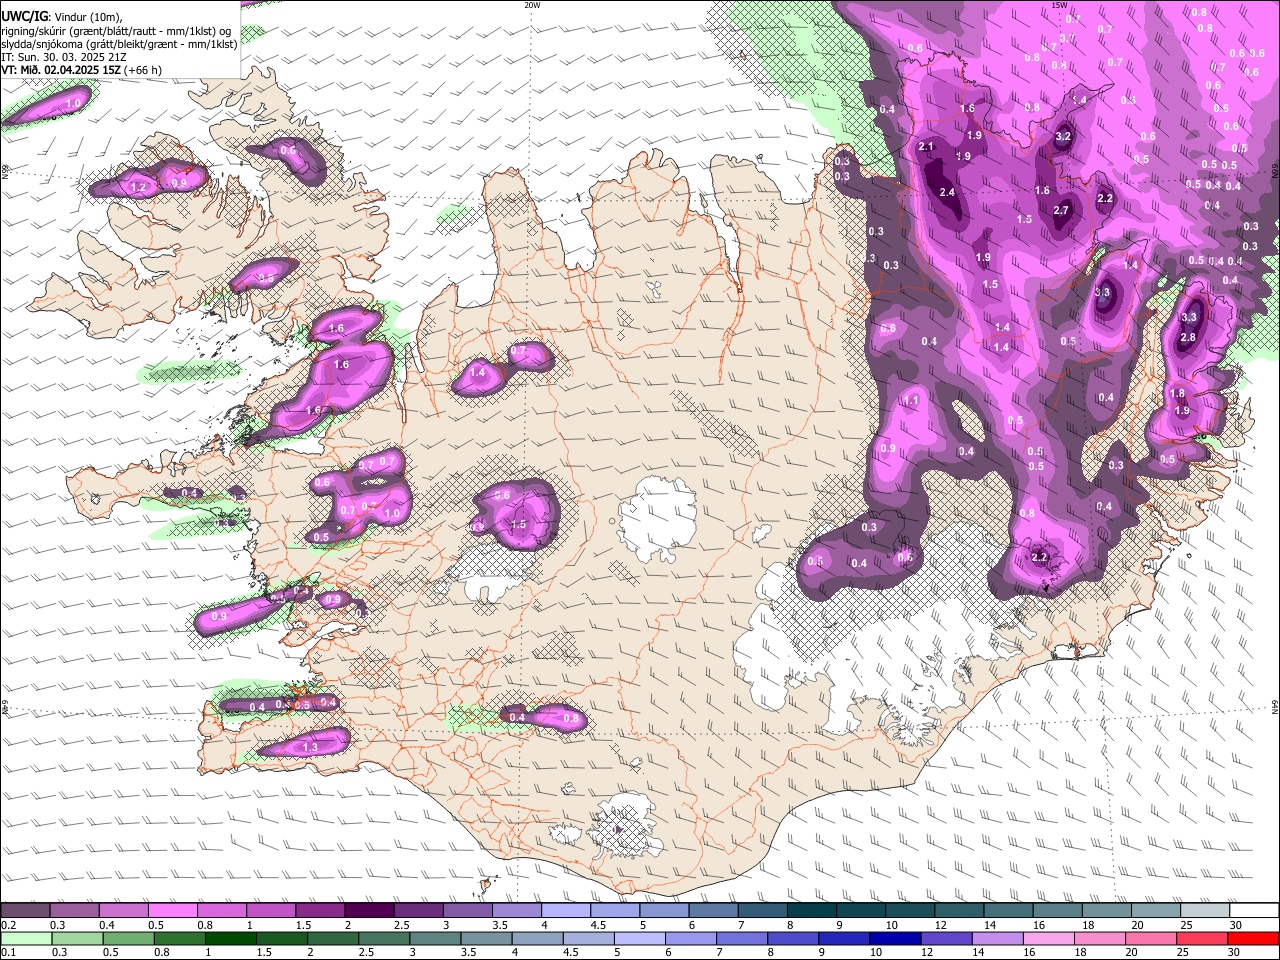
Task: Select the '1.3' precipitation value
Action: 310,748
